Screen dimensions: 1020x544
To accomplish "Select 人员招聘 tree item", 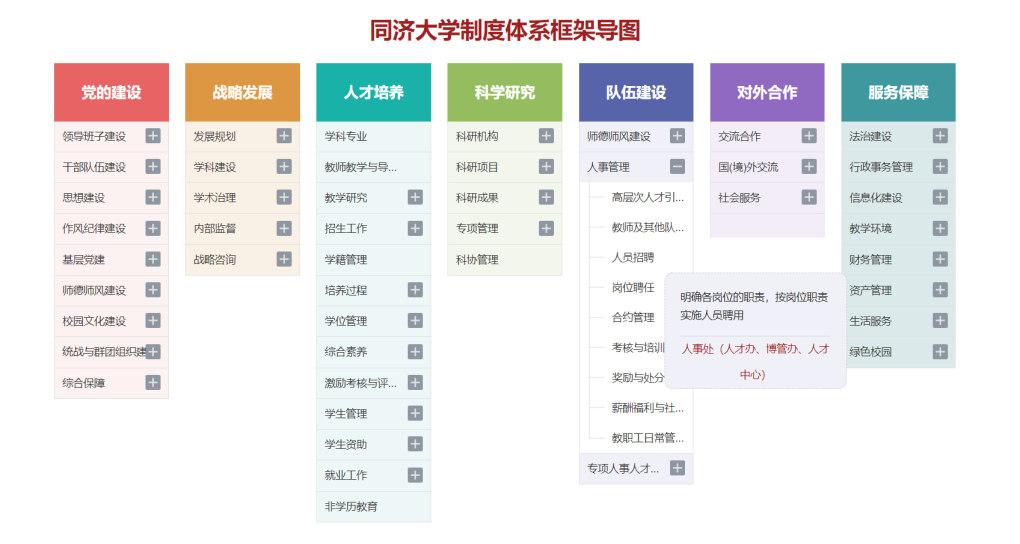I will [x=633, y=257].
